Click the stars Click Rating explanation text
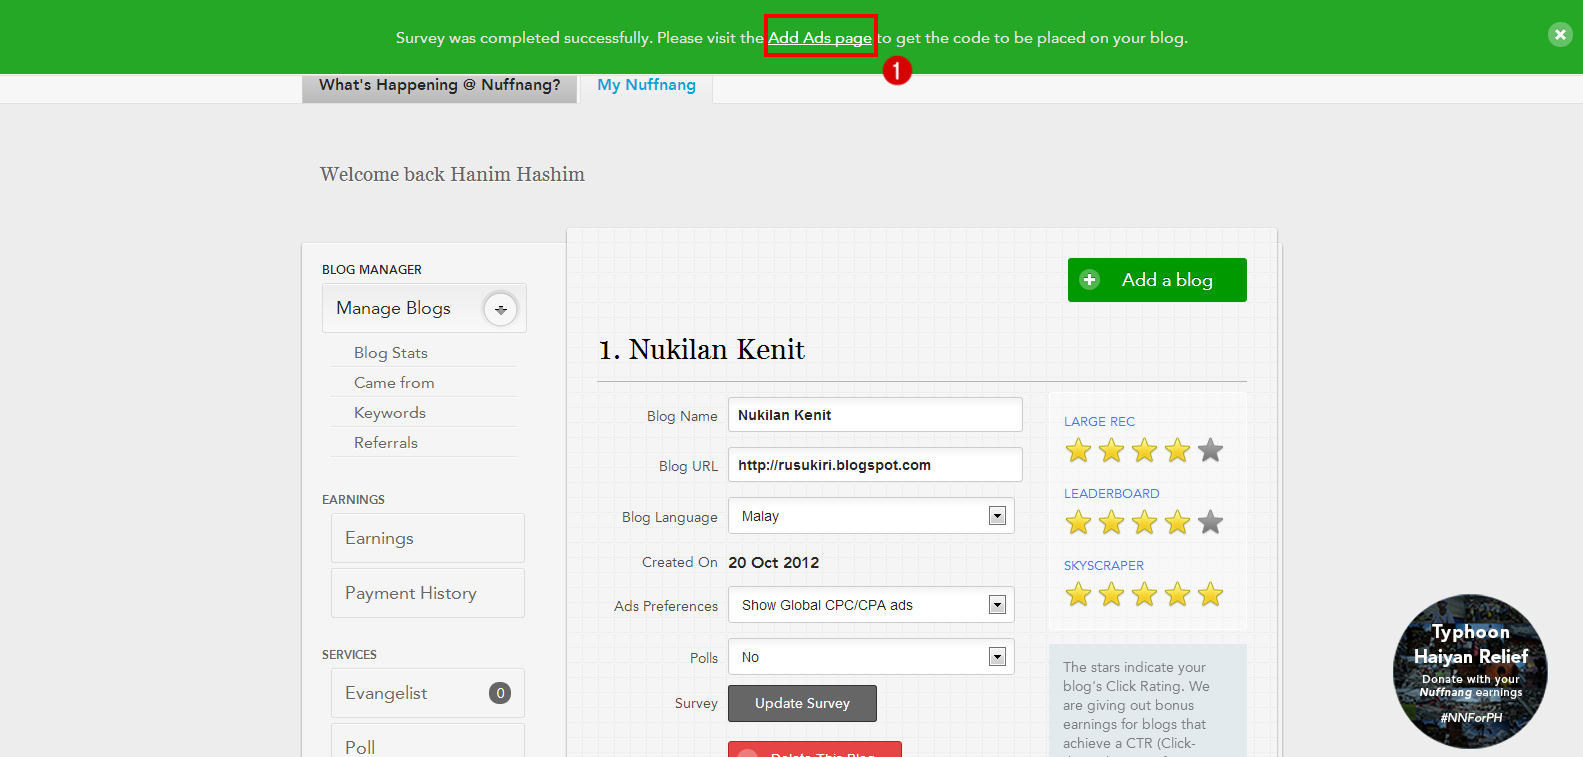This screenshot has height=757, width=1583. click(1138, 706)
